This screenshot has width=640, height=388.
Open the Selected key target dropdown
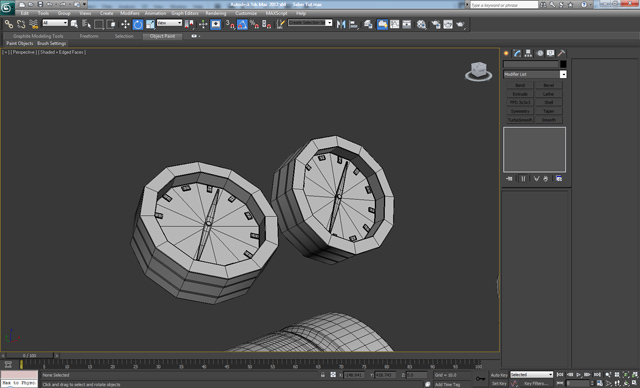click(531, 375)
